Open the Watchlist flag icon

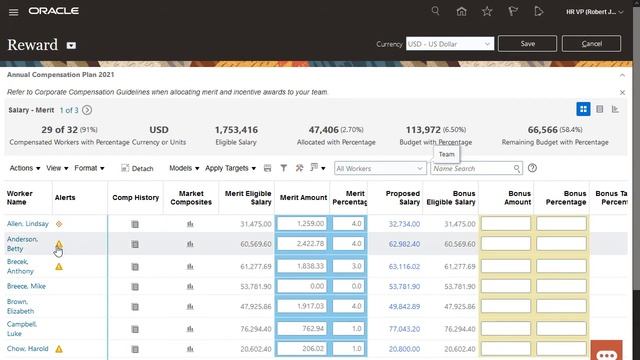click(513, 11)
